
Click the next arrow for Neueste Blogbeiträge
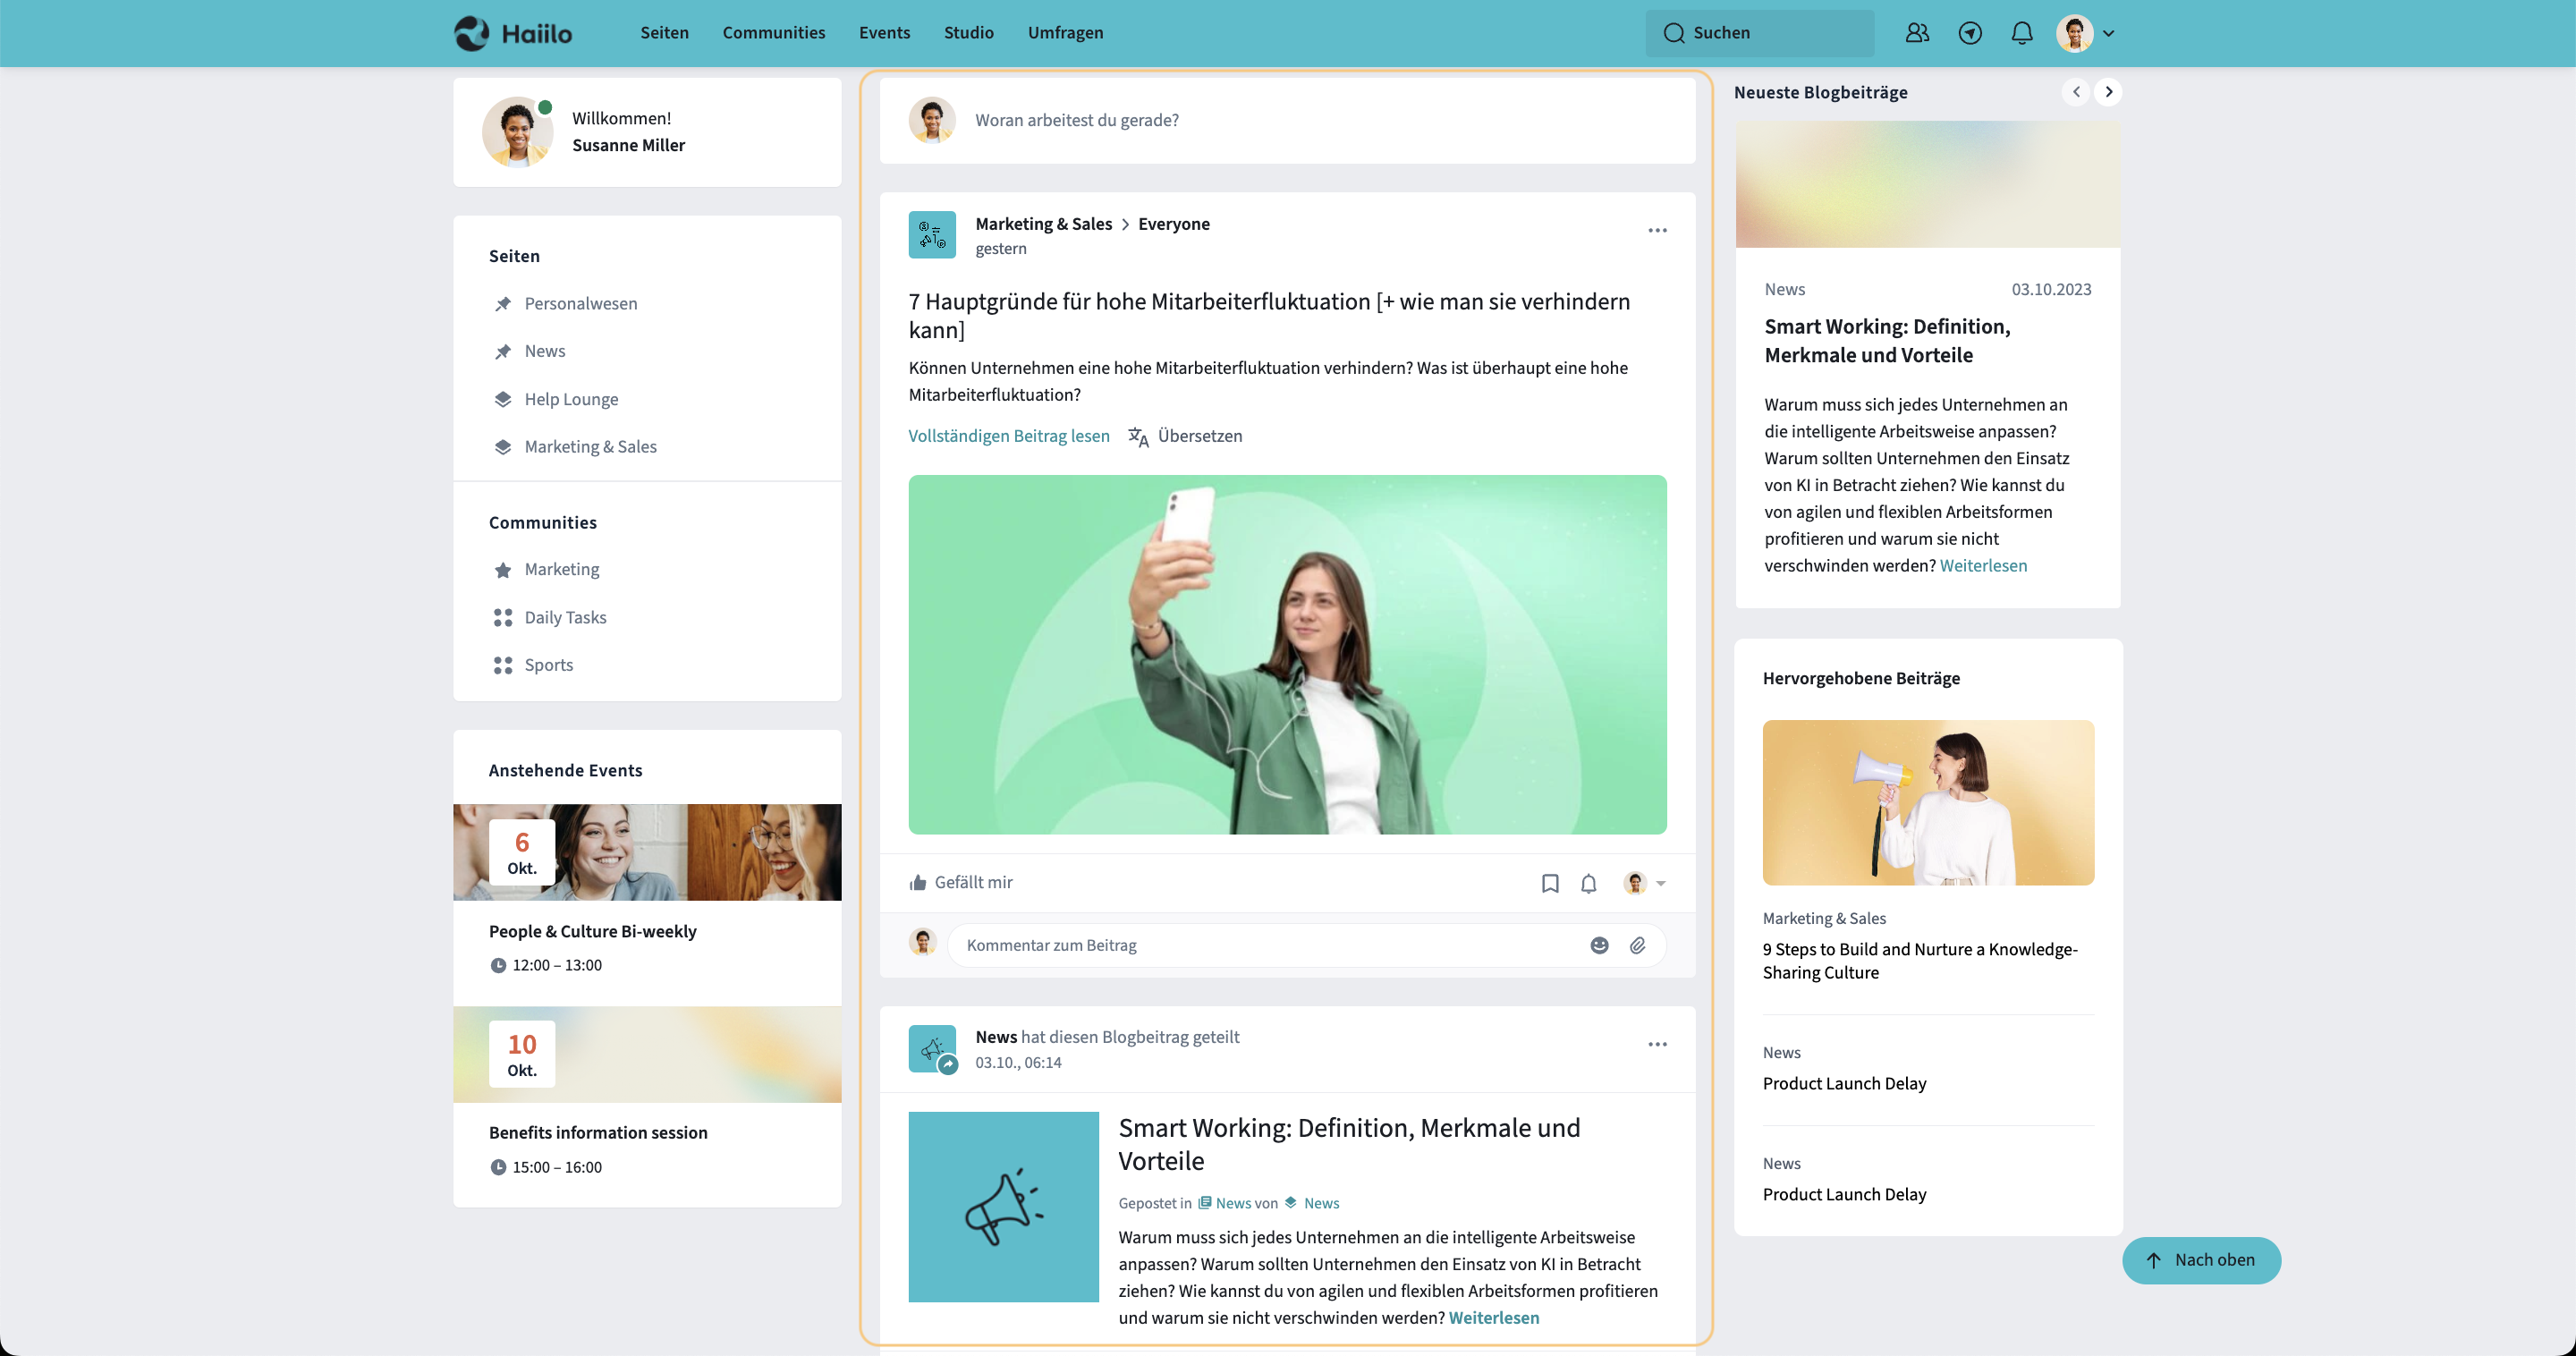coord(2109,92)
